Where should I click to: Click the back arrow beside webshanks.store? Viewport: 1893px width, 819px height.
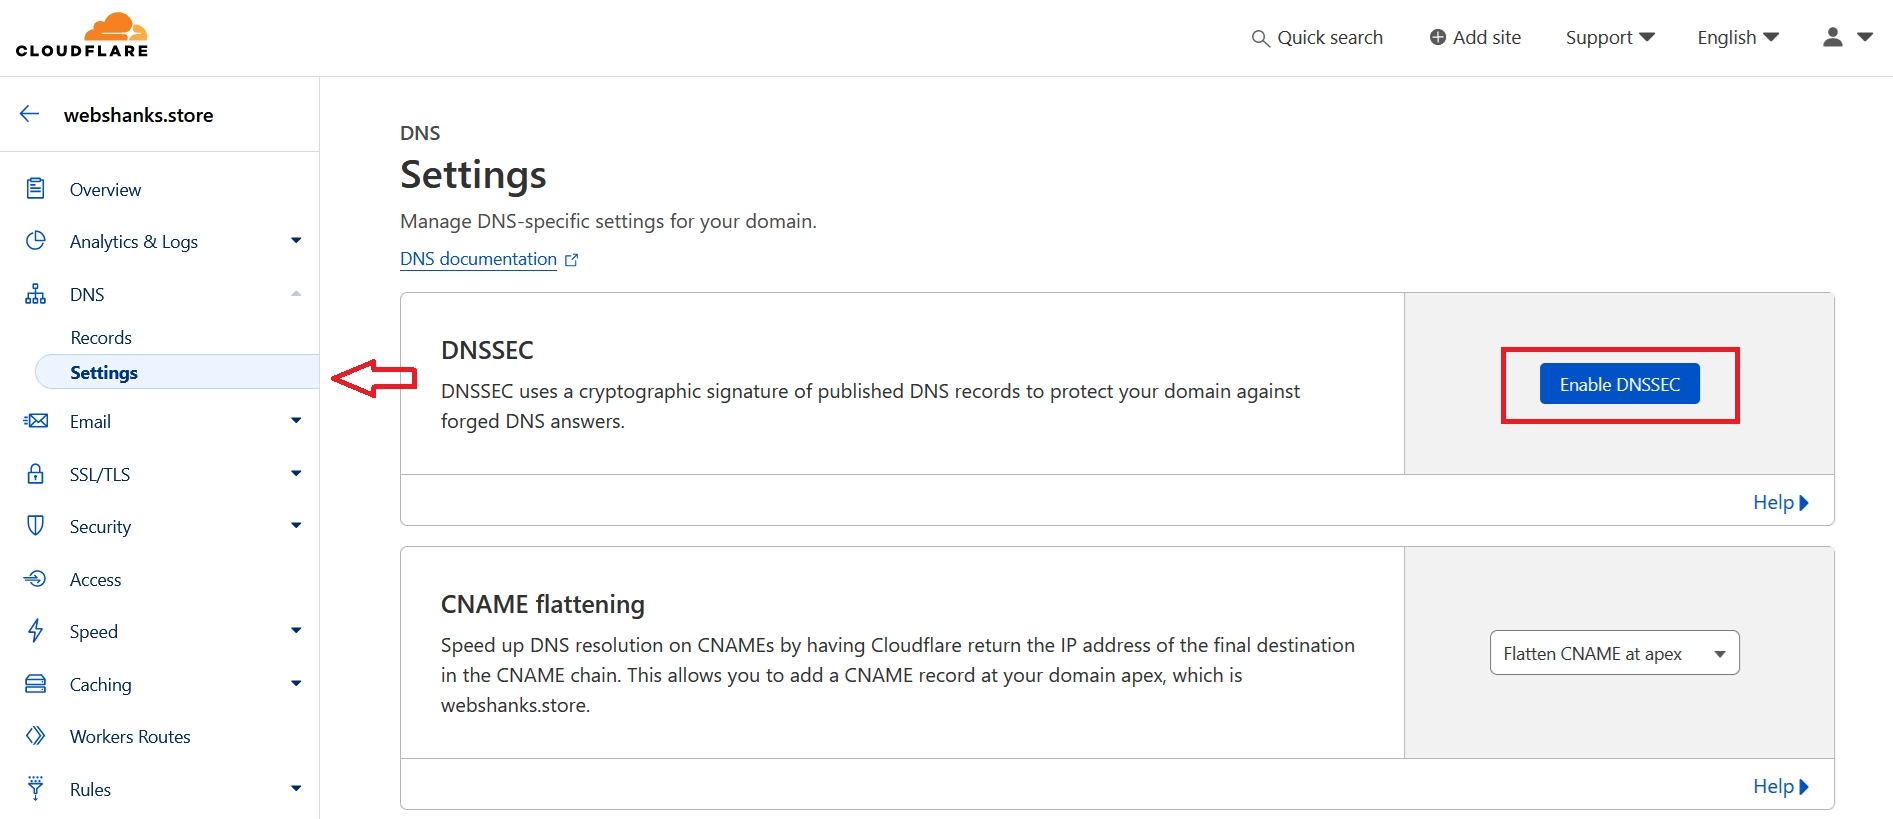pyautogui.click(x=30, y=114)
